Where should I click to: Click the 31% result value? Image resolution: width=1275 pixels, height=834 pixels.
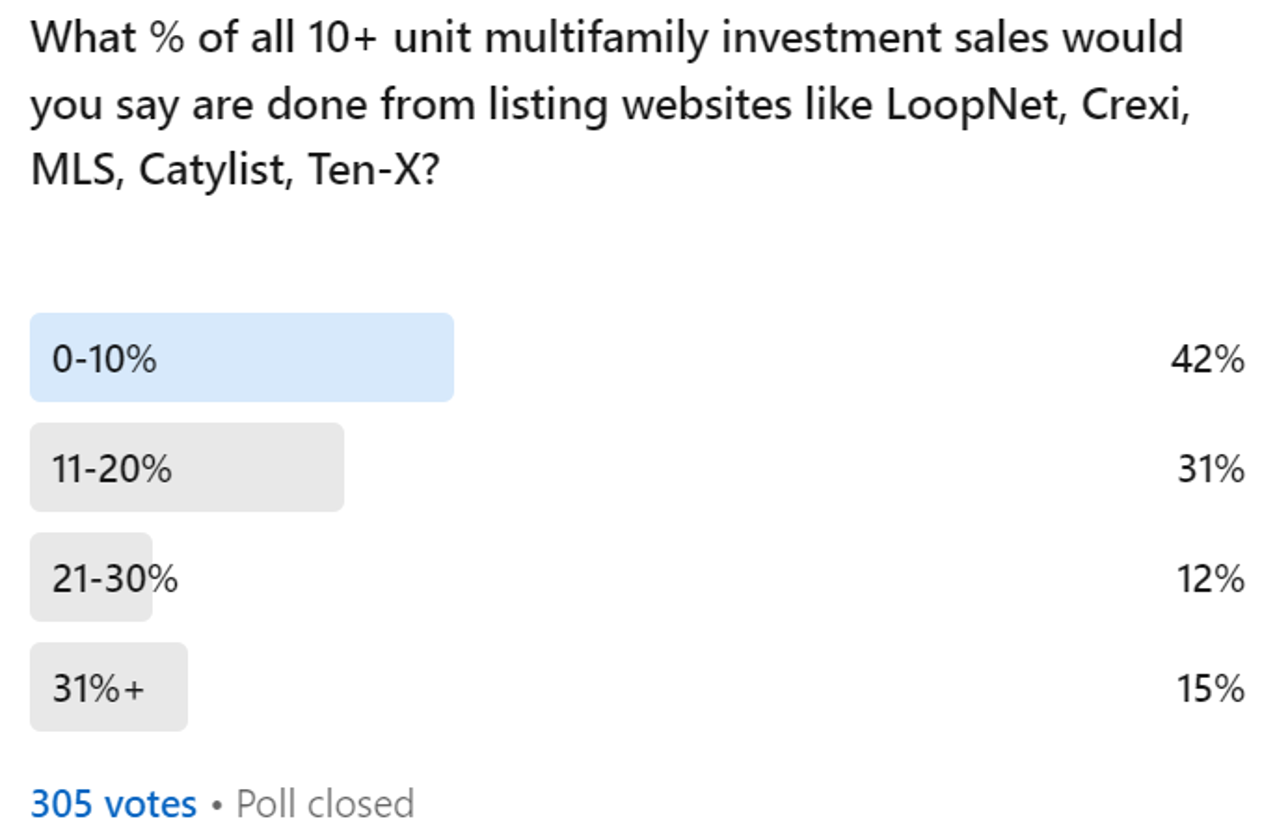(1211, 469)
